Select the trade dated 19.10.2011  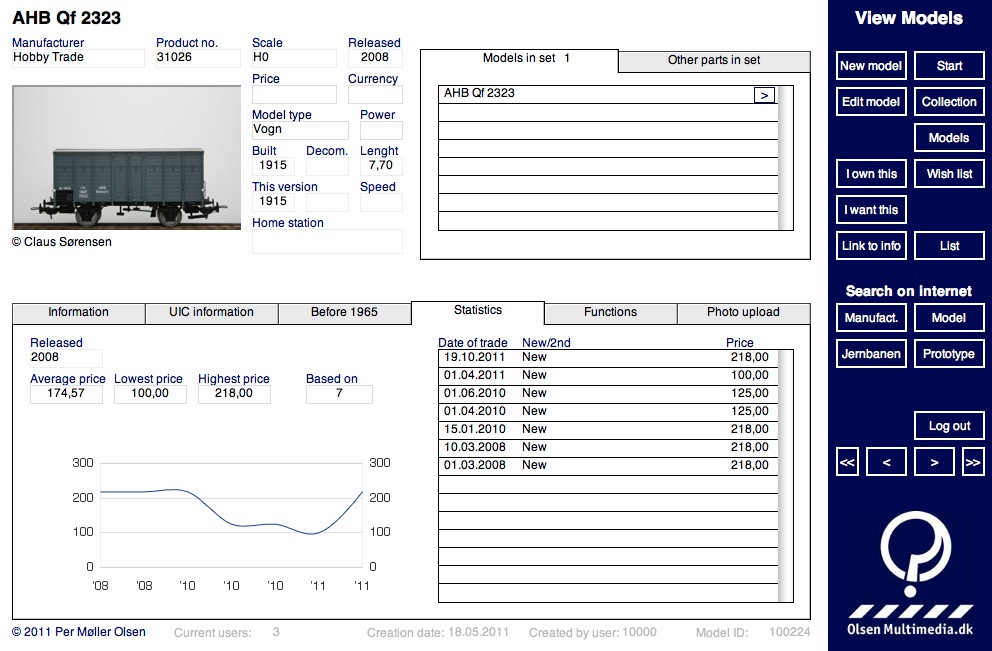point(608,358)
